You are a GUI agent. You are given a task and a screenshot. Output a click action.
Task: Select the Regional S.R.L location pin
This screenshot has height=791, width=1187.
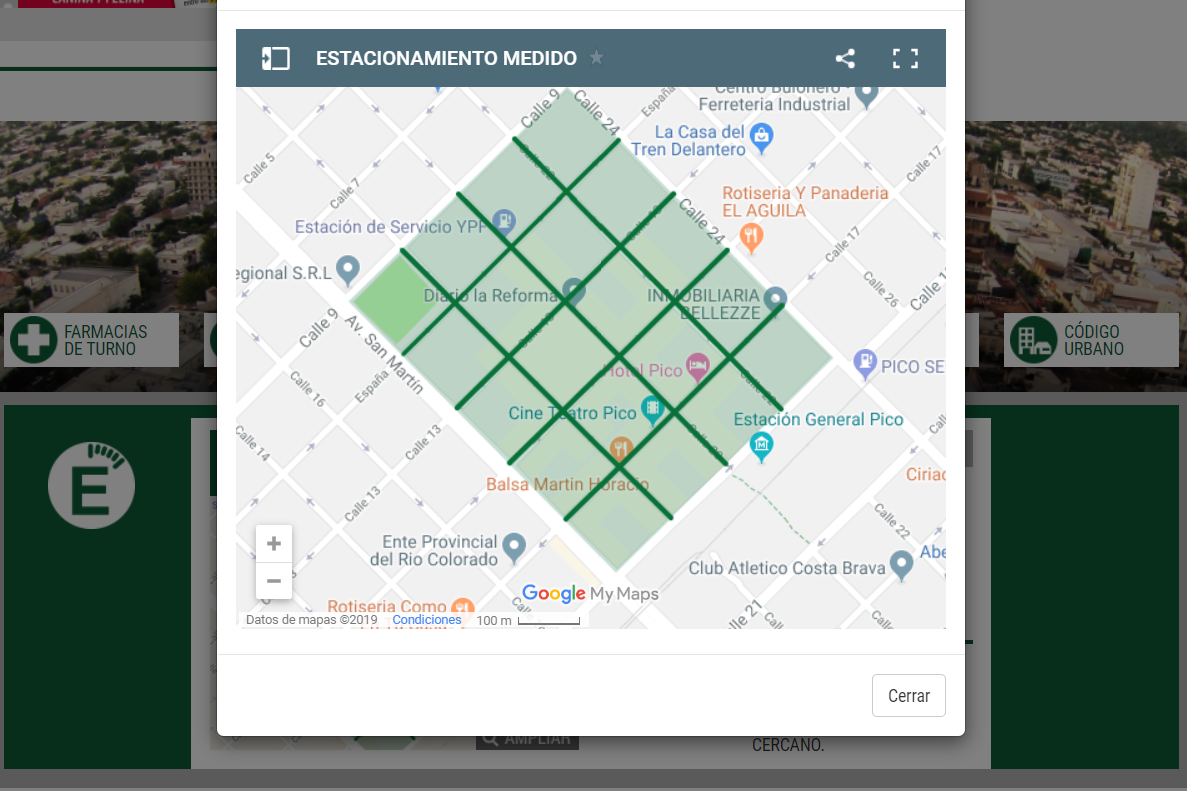click(347, 270)
